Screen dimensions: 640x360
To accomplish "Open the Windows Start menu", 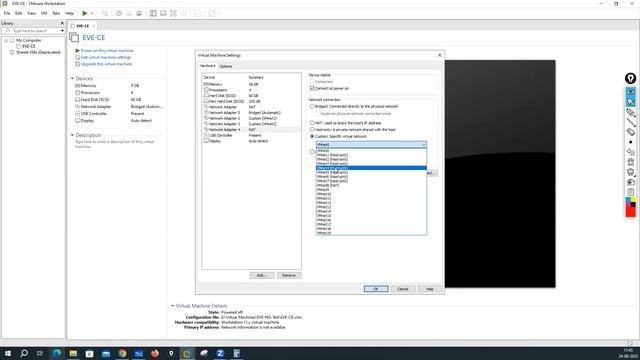I will click(8, 353).
